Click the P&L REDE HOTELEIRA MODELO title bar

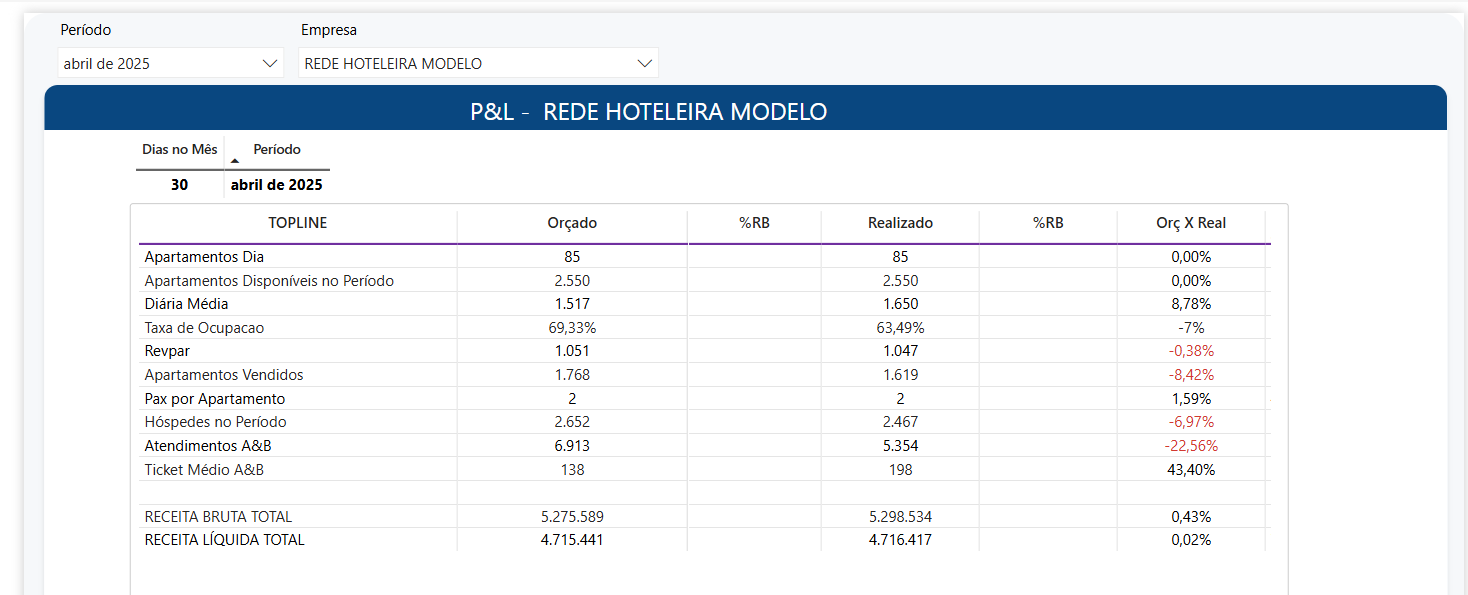(745, 108)
